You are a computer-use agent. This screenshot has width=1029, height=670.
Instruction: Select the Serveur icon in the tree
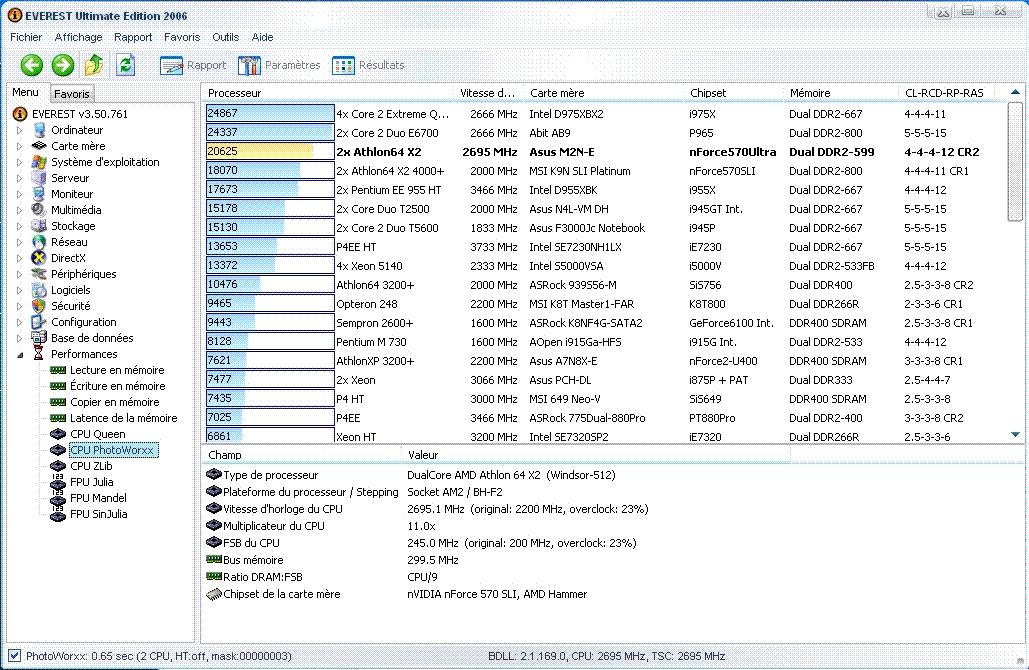pos(39,178)
